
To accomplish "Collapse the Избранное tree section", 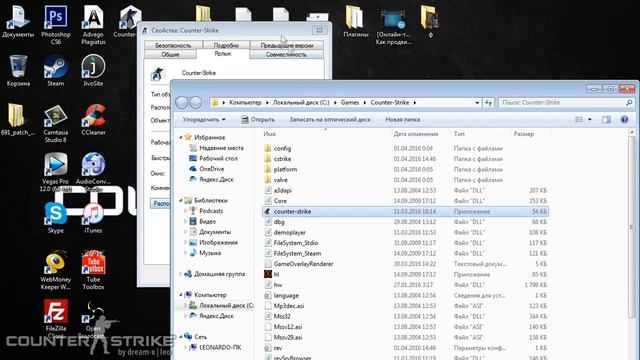I will pos(181,138).
